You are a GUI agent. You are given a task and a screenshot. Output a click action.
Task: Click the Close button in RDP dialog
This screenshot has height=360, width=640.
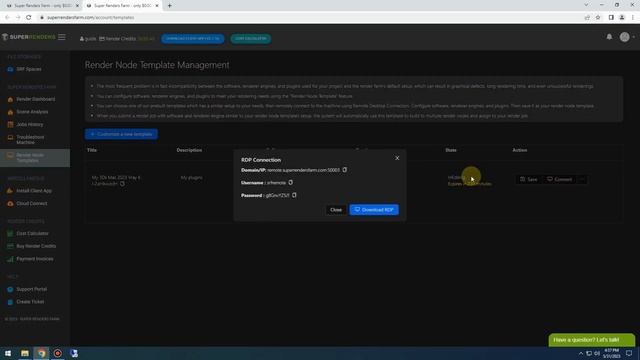pyautogui.click(x=336, y=210)
